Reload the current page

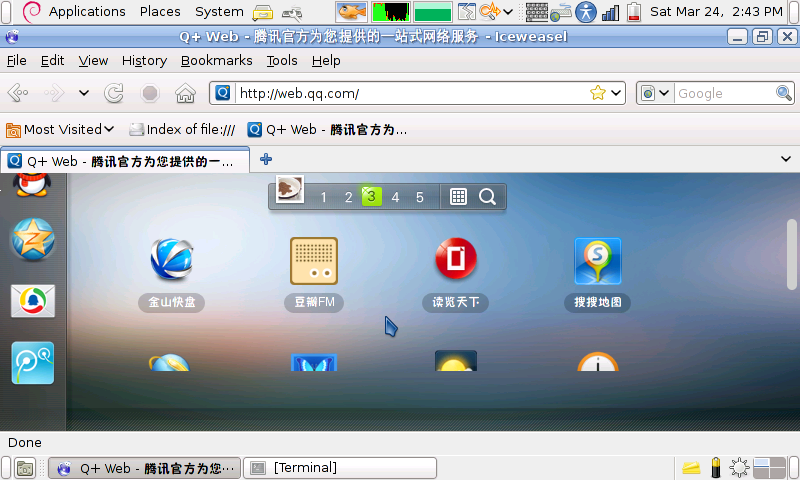pos(114,93)
